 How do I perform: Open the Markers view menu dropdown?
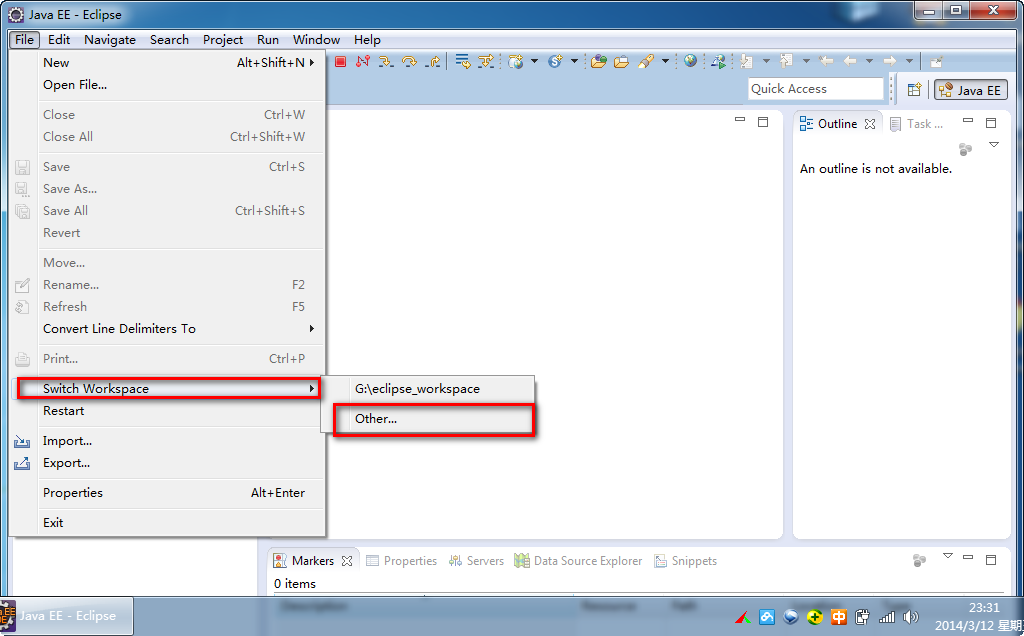(948, 556)
